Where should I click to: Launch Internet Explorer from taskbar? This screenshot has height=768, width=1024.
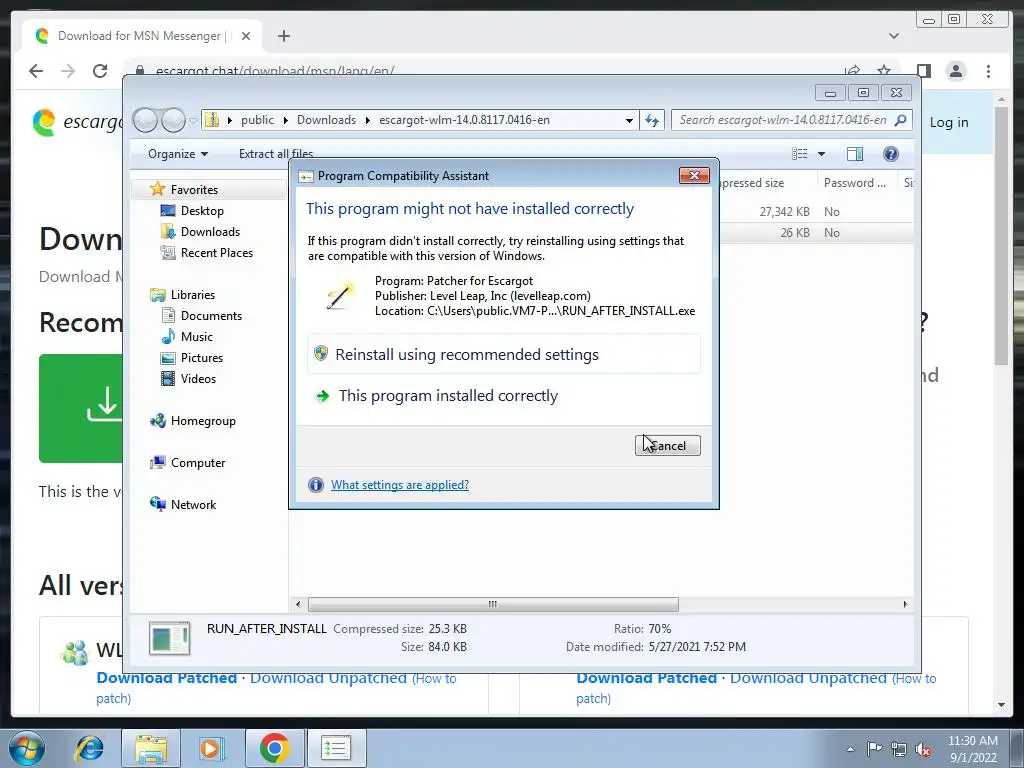coord(89,748)
